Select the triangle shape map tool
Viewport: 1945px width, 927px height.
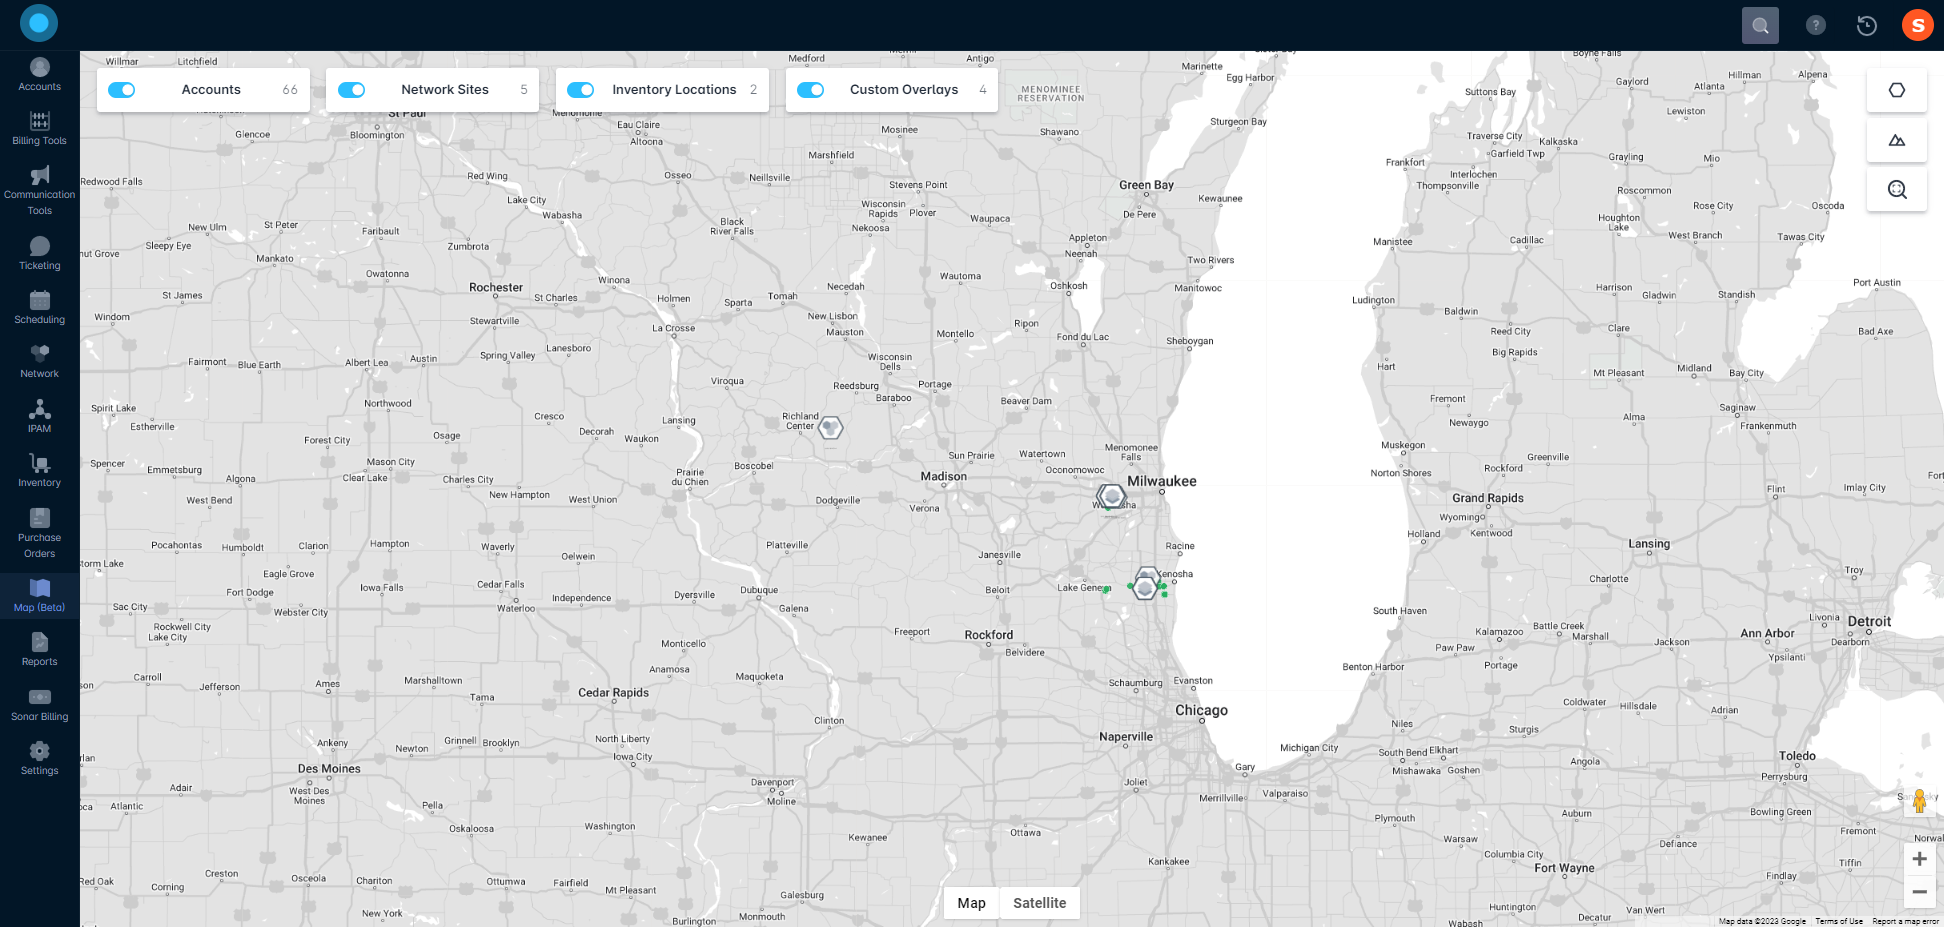coord(1897,140)
